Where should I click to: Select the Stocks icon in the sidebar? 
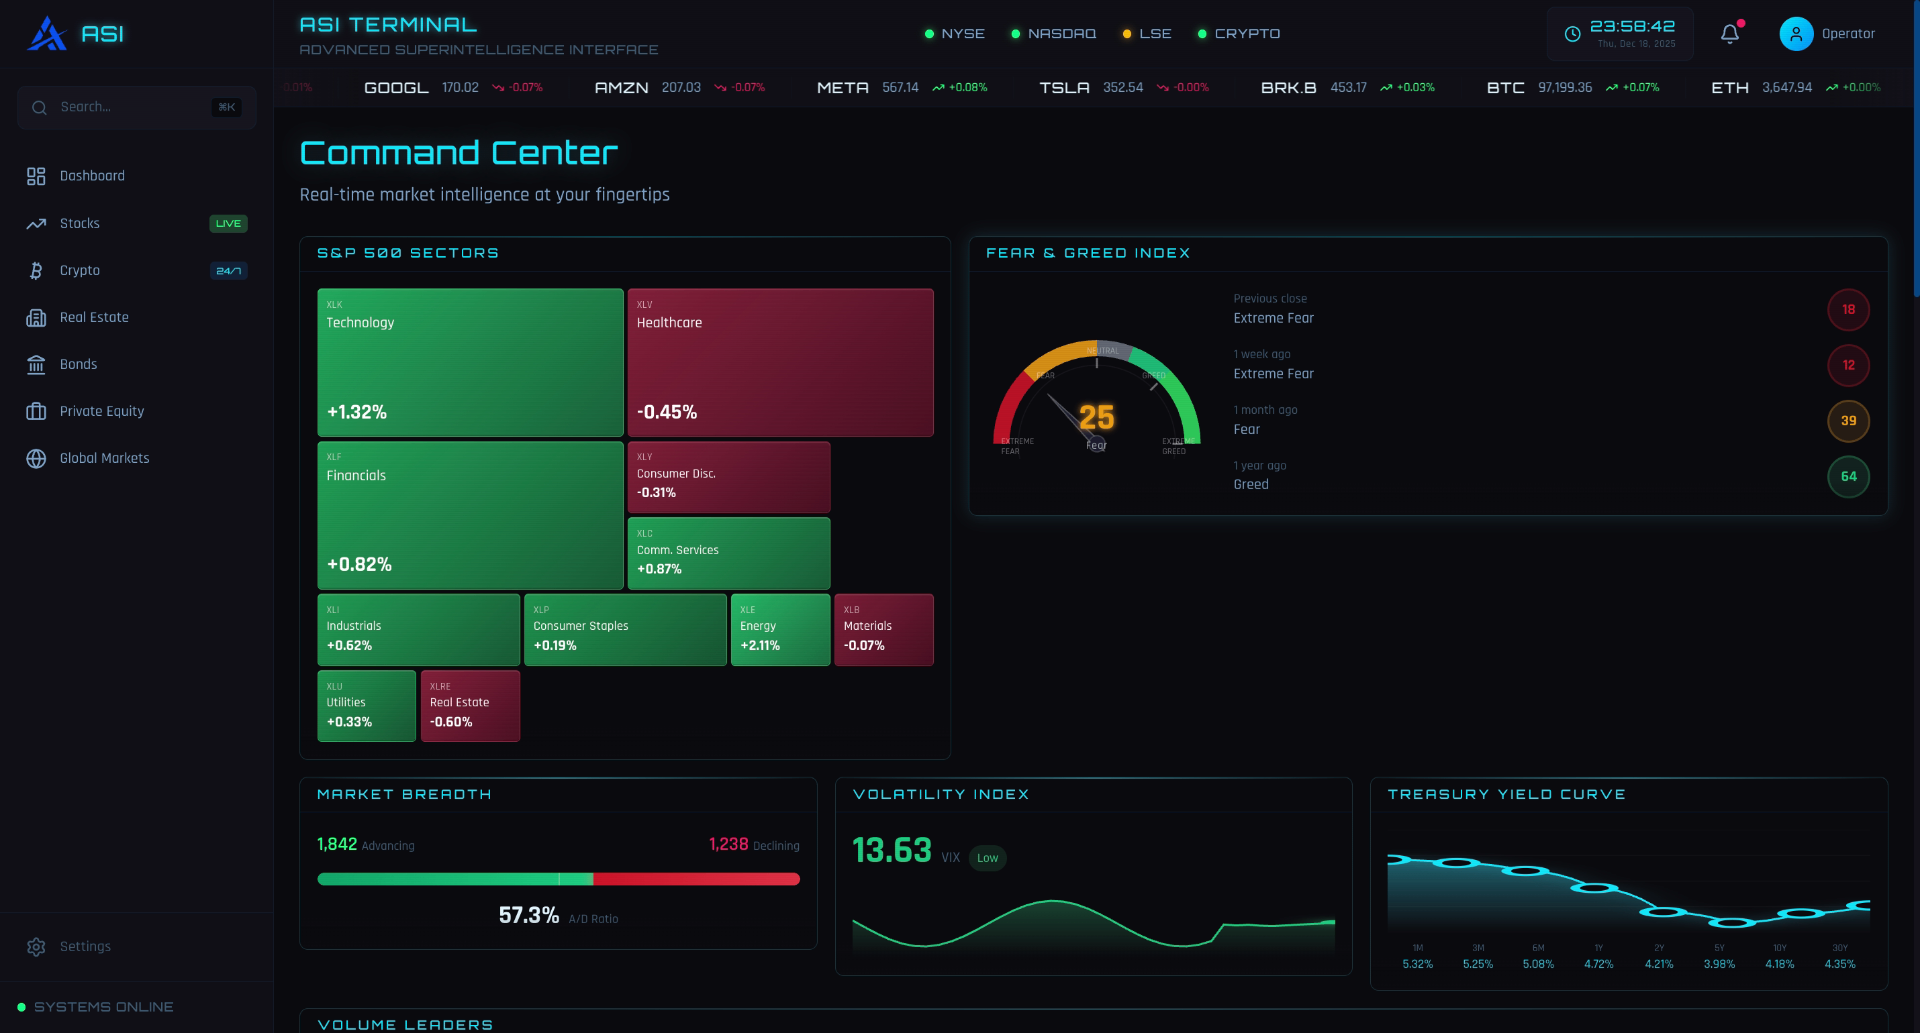coord(36,224)
